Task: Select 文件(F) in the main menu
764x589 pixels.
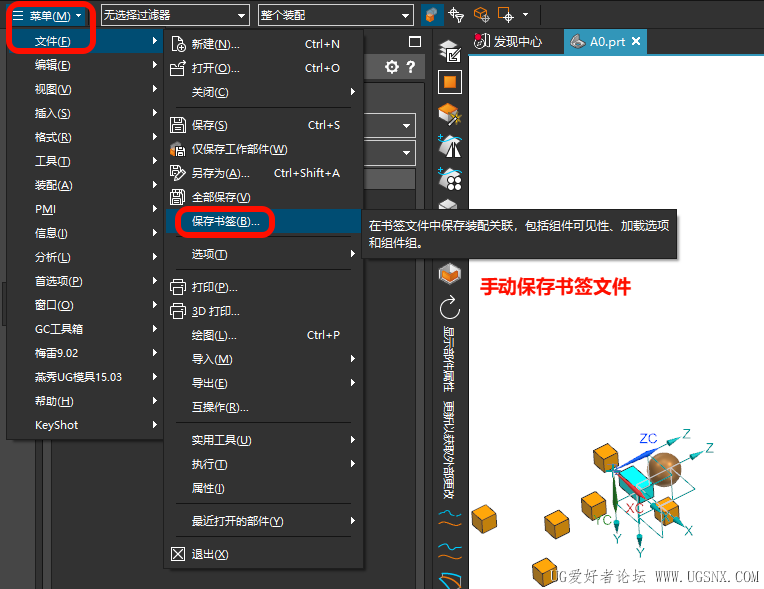Action: [85, 41]
